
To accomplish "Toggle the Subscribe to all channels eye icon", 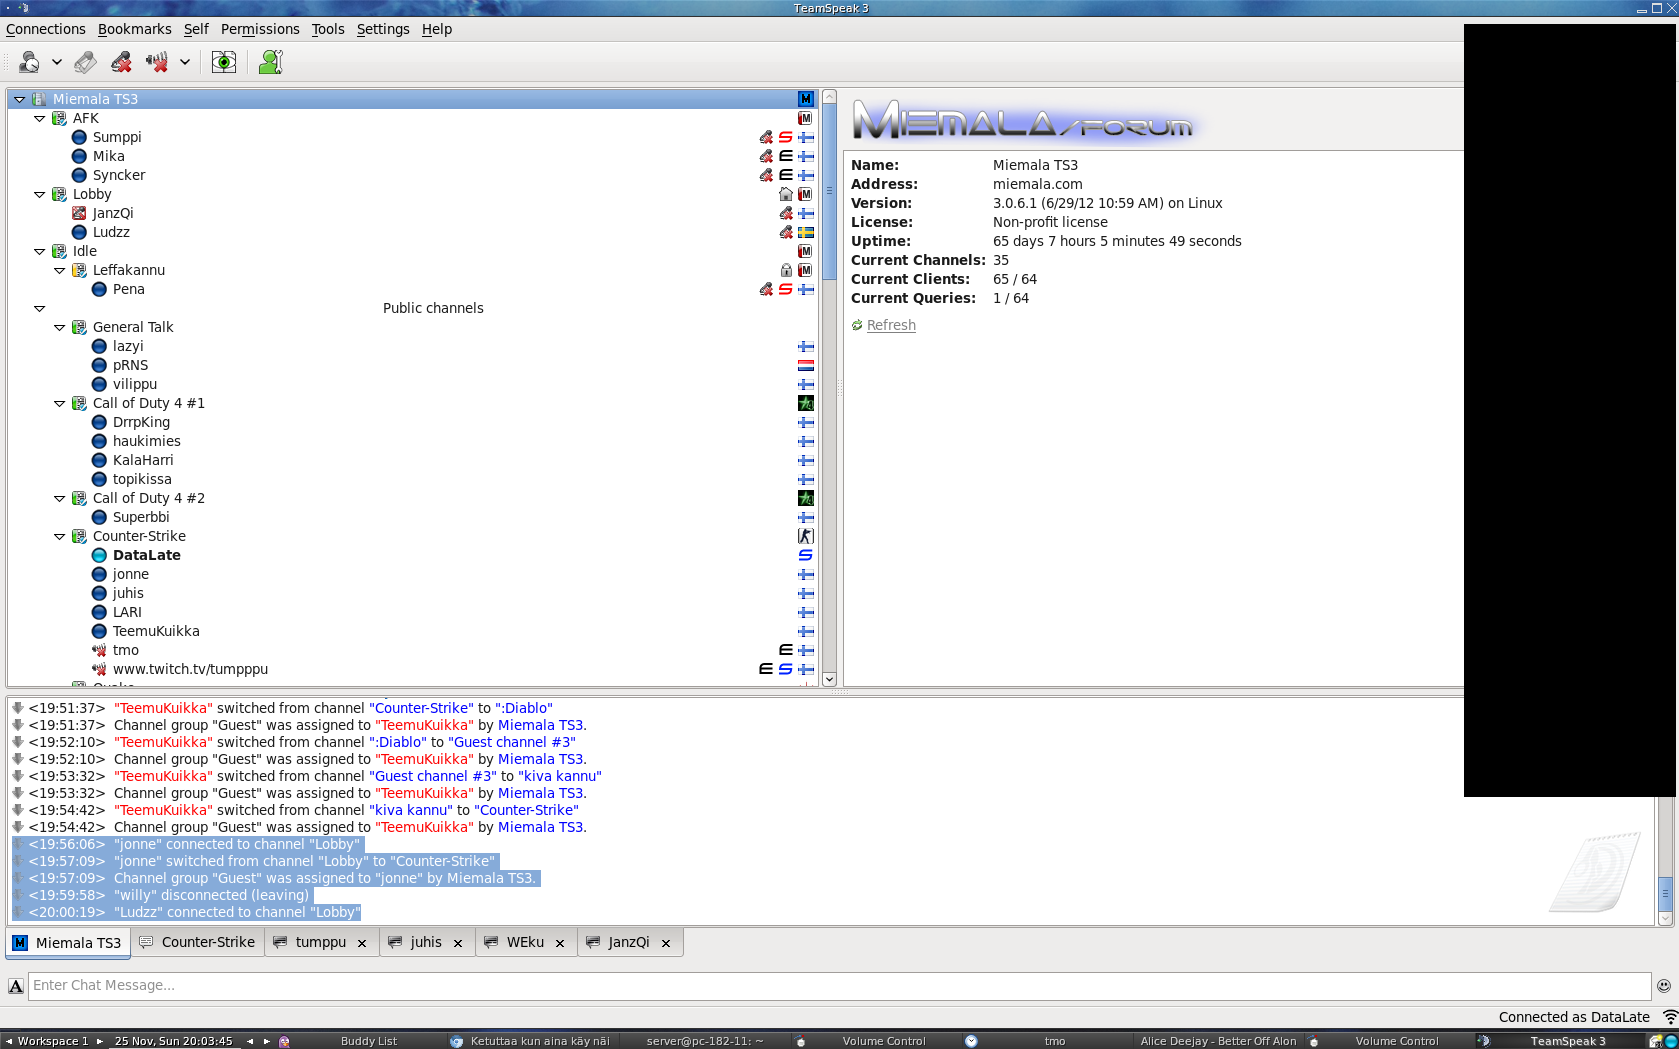I will click(x=224, y=62).
